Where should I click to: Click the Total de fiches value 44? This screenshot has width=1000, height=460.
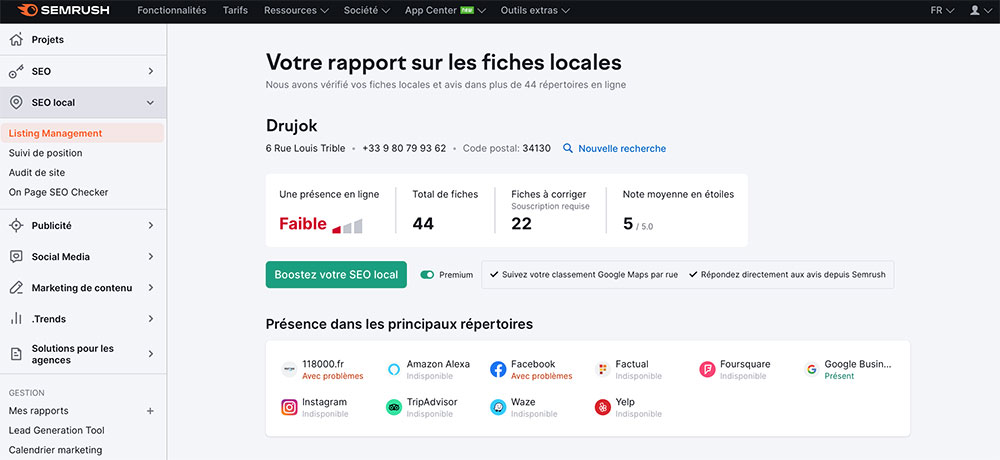pyautogui.click(x=423, y=224)
